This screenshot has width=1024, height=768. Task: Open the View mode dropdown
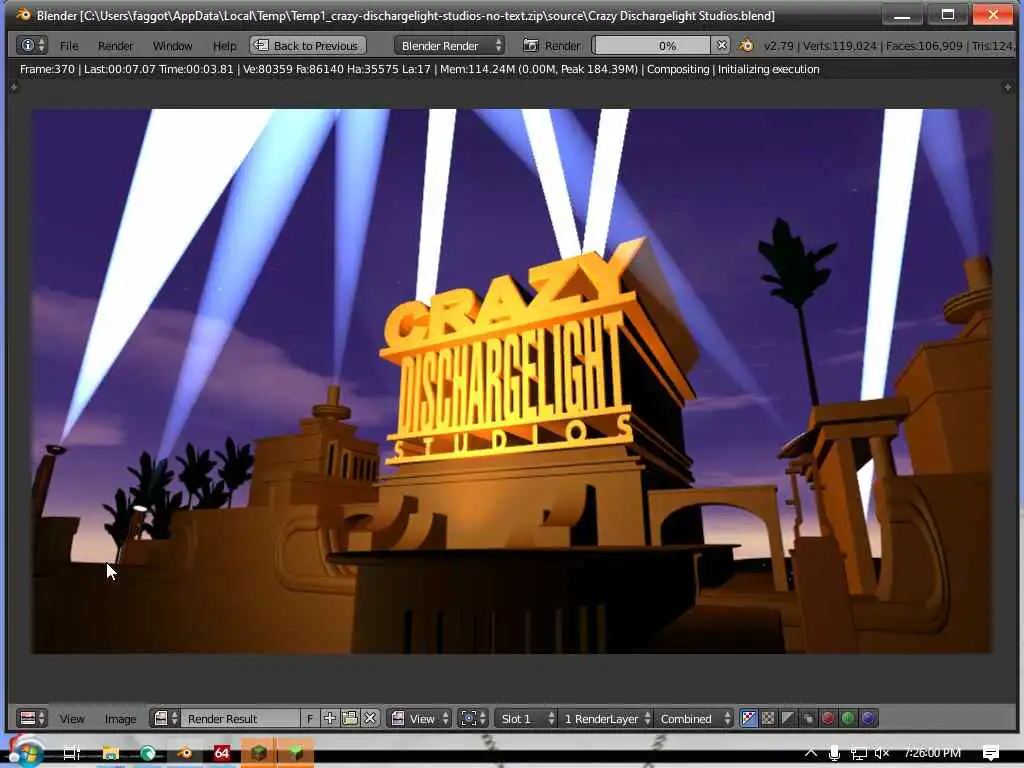pos(419,718)
